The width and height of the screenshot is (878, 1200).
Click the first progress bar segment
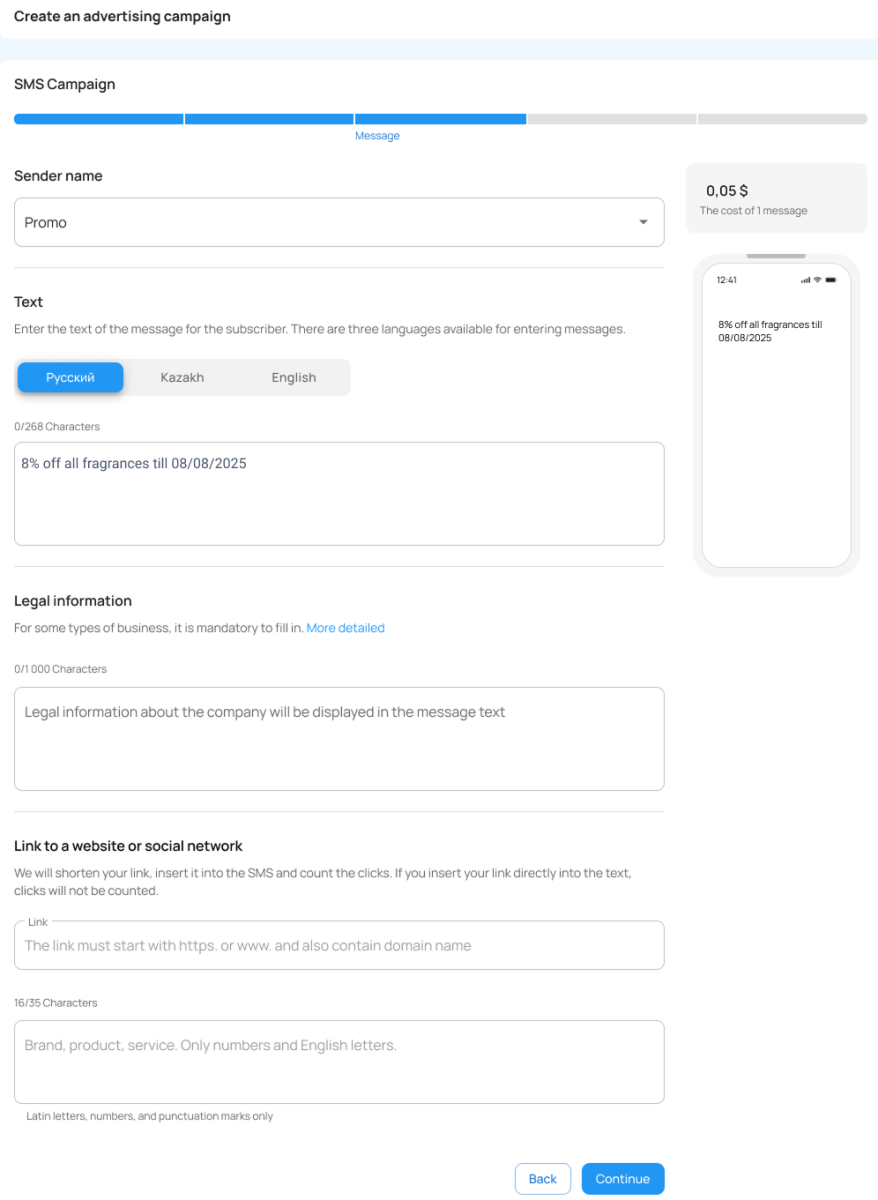point(98,119)
